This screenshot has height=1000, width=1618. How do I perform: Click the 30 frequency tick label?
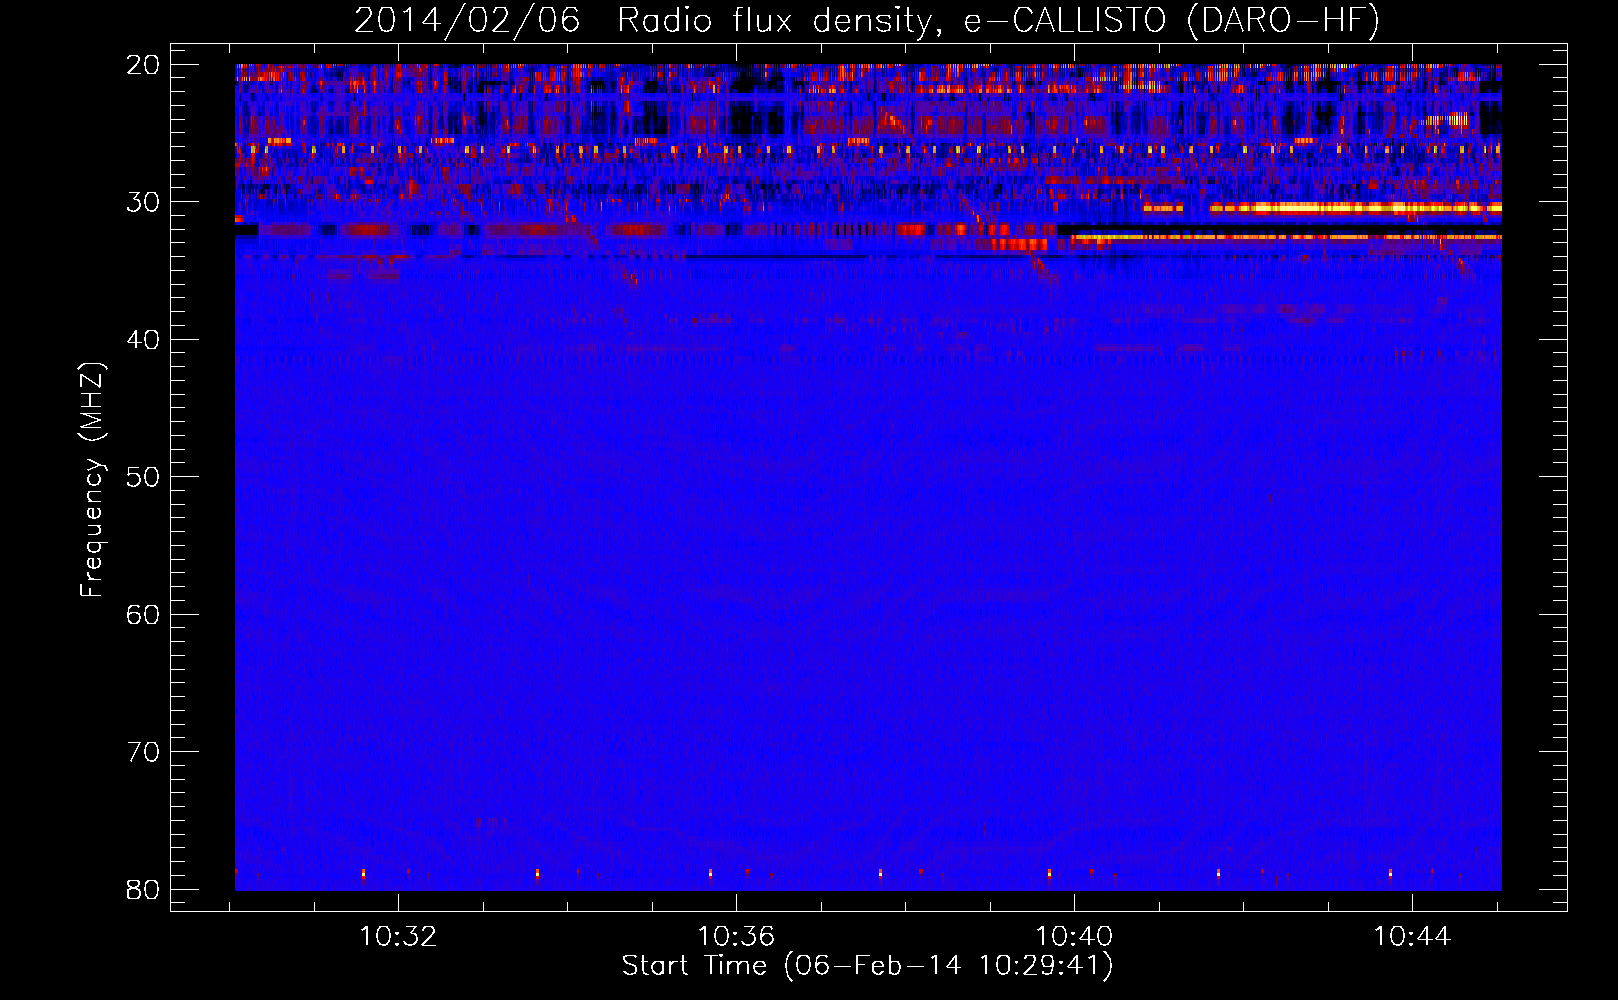tap(143, 202)
